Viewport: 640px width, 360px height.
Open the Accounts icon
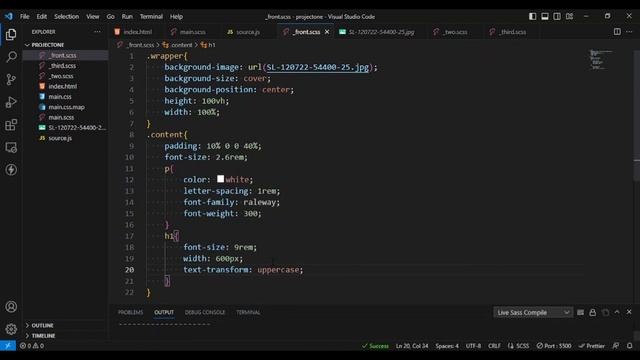(x=11, y=307)
